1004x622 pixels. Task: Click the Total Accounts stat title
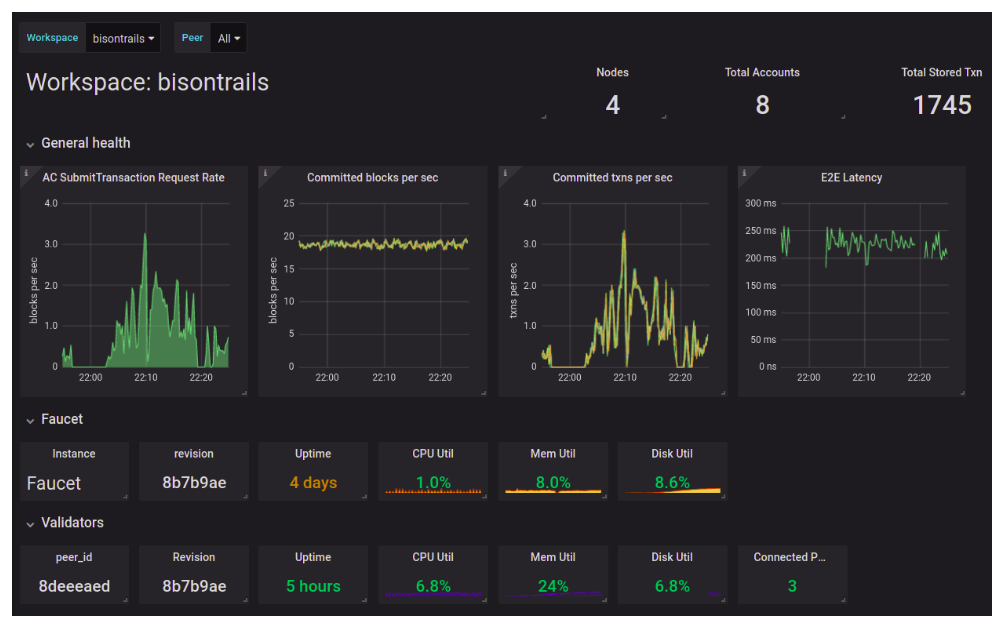762,72
